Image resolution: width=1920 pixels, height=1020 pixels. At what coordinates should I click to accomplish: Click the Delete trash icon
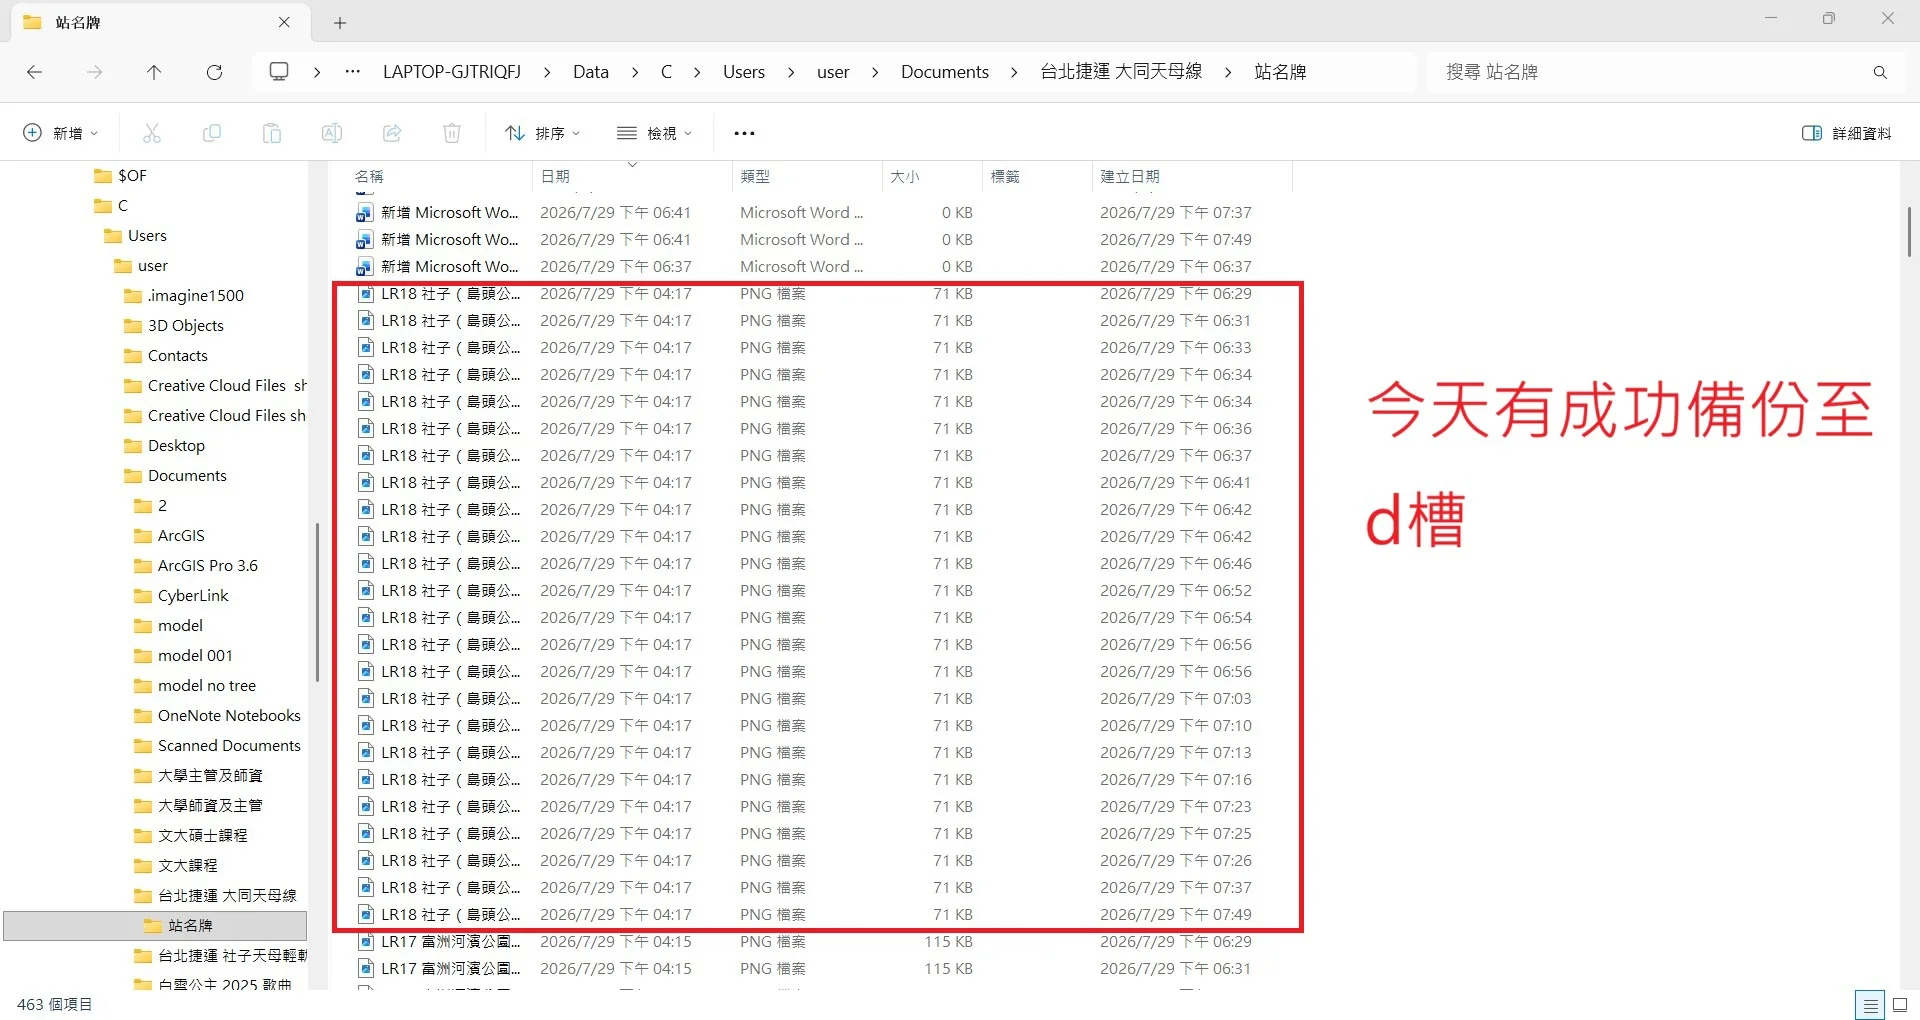pos(452,133)
